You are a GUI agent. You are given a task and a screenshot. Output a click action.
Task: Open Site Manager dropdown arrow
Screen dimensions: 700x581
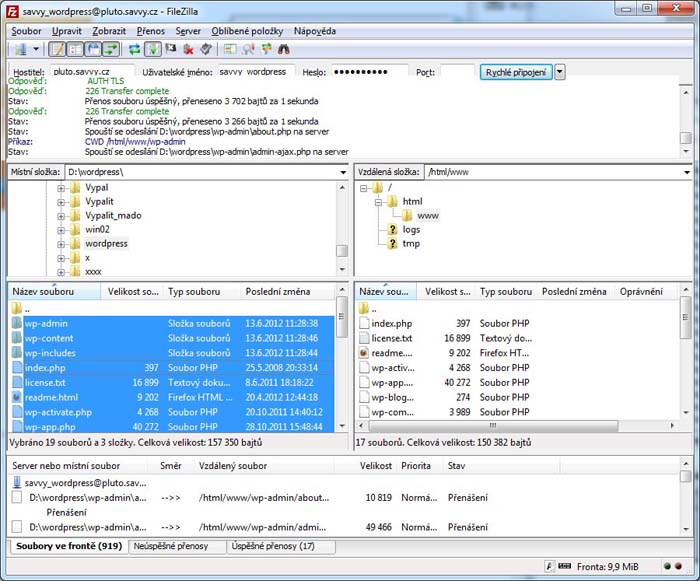pos(36,49)
